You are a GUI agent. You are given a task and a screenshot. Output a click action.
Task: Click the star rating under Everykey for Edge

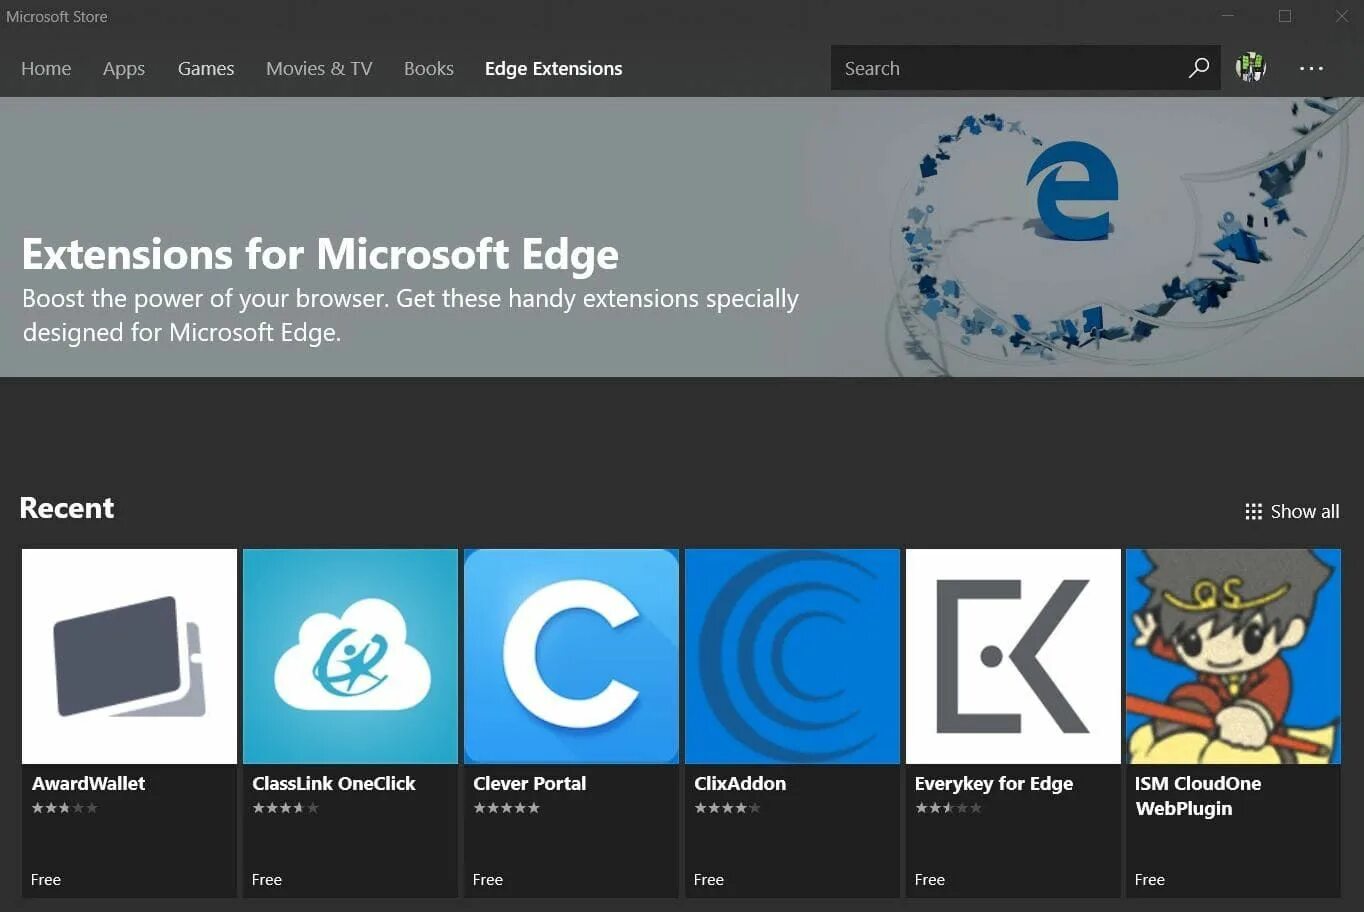(x=948, y=808)
